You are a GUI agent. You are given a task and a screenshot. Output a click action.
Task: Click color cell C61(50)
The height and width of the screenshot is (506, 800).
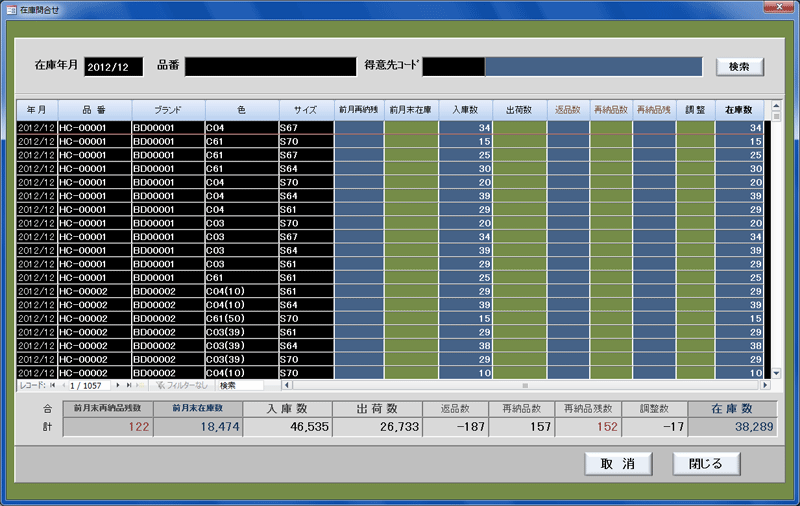click(x=242, y=318)
